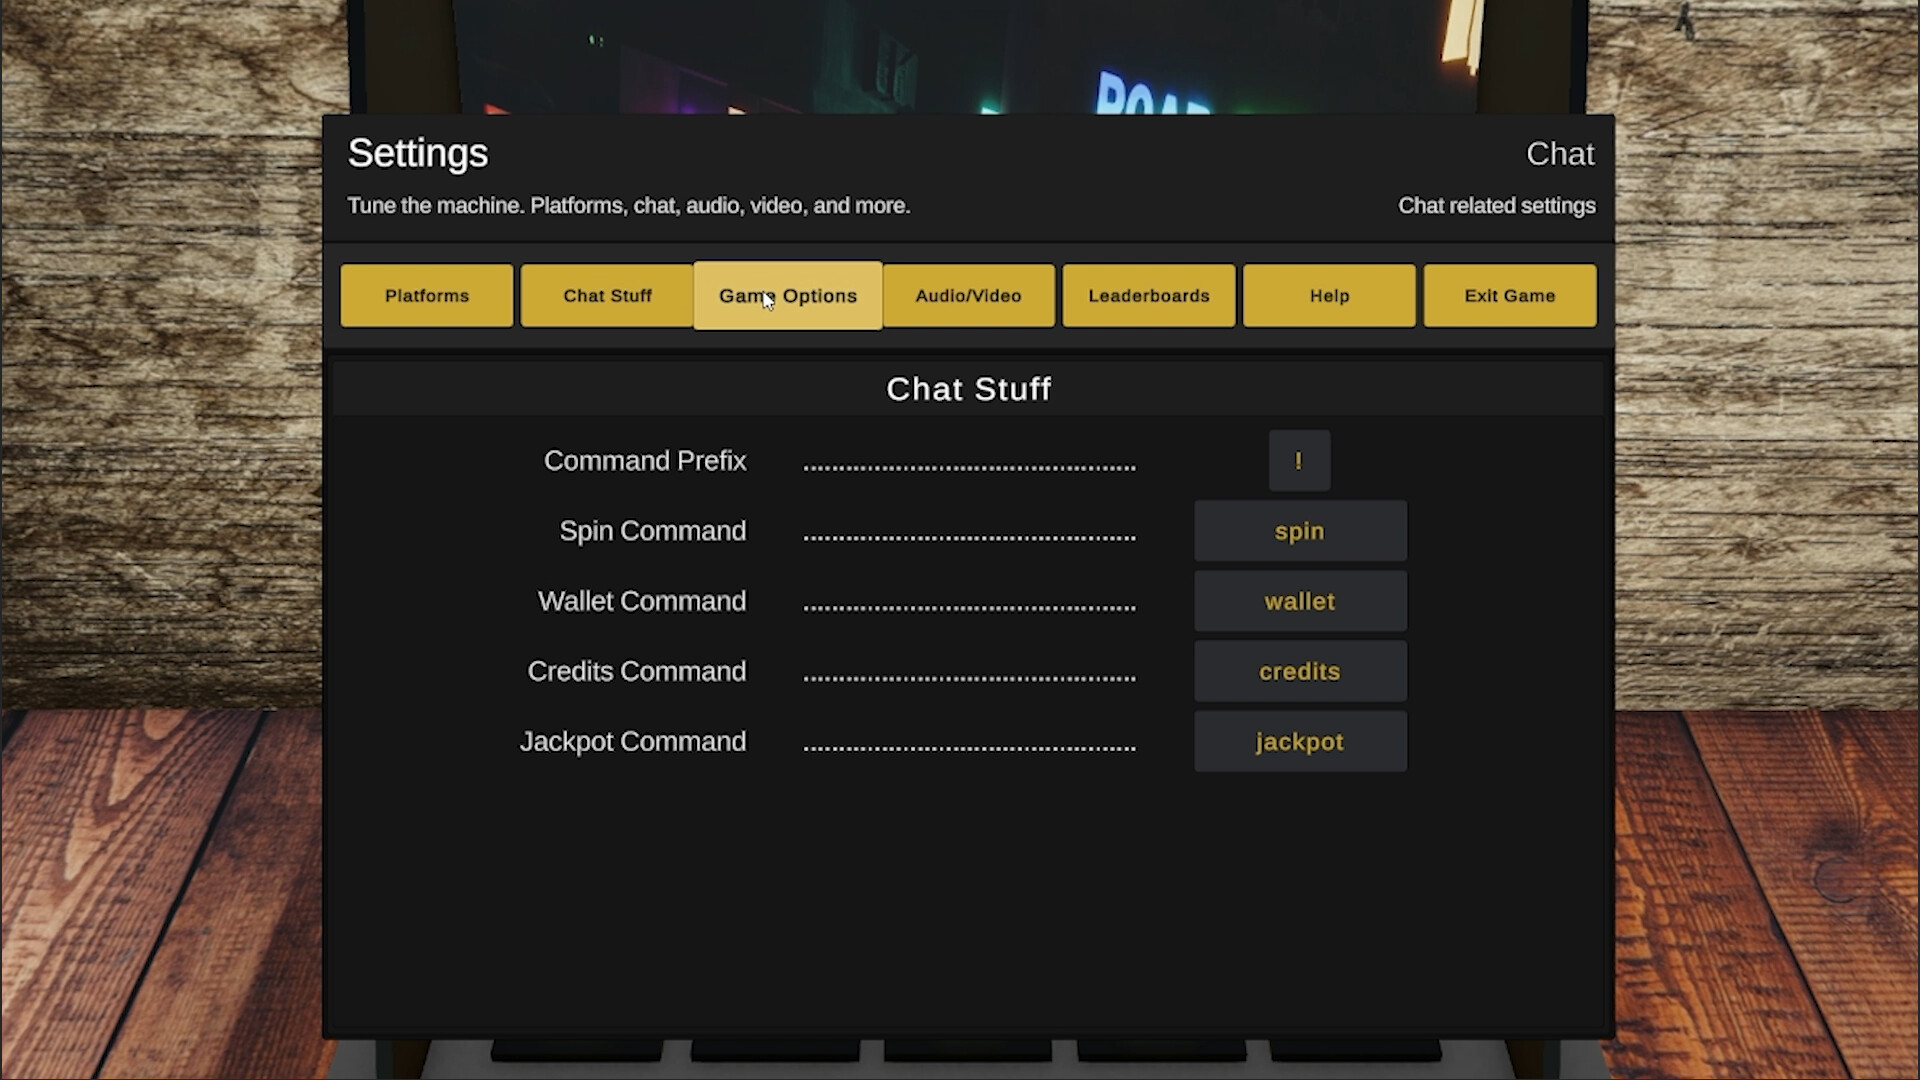This screenshot has width=1920, height=1080.
Task: Switch to the Chat Stuff tab
Action: (x=607, y=295)
